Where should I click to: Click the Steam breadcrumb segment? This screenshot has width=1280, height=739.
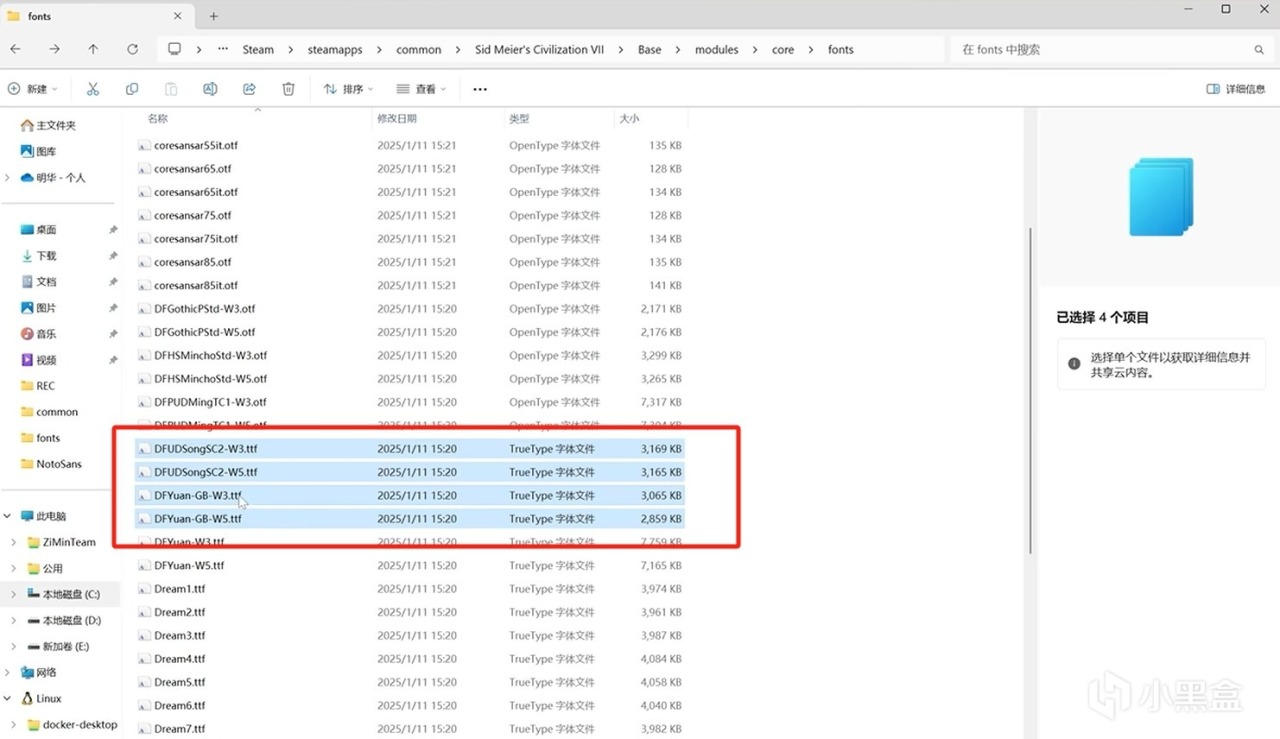(x=258, y=49)
